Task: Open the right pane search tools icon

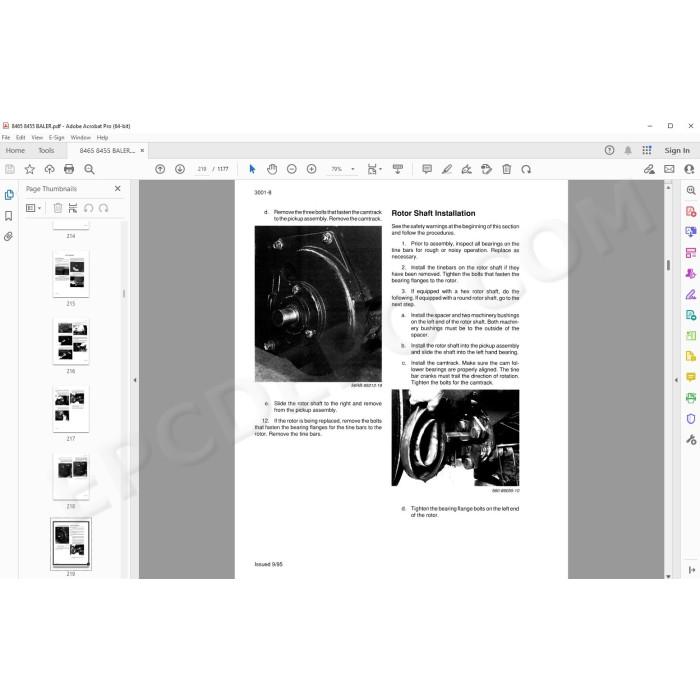Action: 691,191
